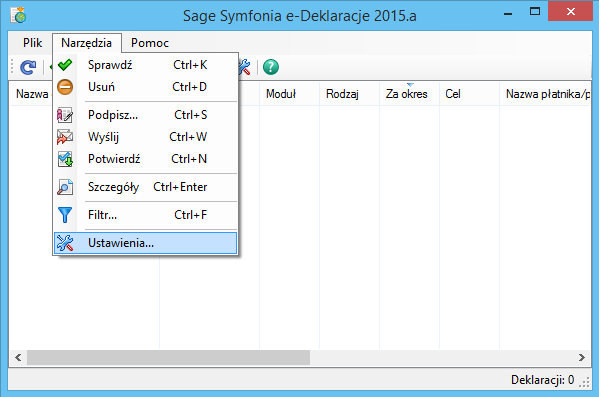This screenshot has height=397, width=599.
Task: Click the green checkmark icon beside Sprawdź
Action: 65,65
